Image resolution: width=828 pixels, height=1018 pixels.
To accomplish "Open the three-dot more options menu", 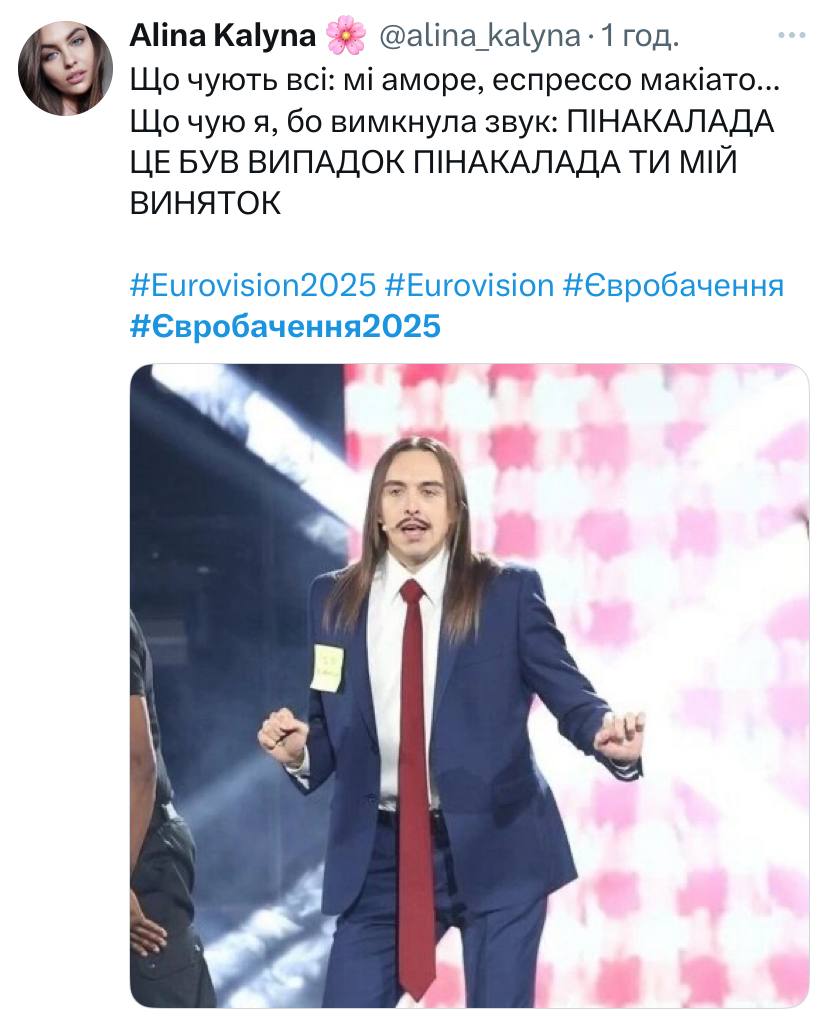I will [x=792, y=36].
